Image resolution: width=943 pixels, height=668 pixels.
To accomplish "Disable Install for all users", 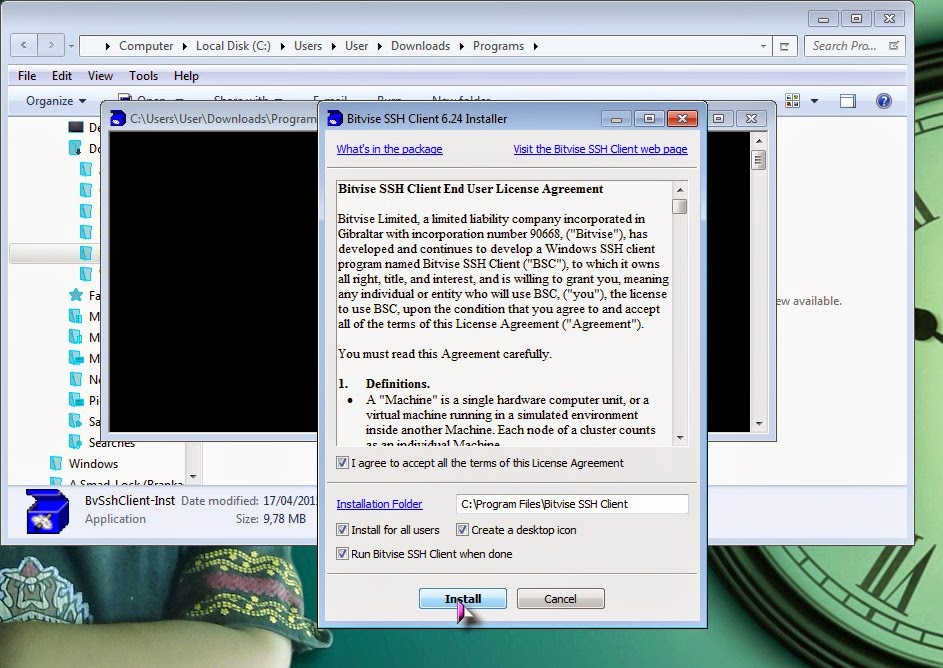I will [x=342, y=530].
